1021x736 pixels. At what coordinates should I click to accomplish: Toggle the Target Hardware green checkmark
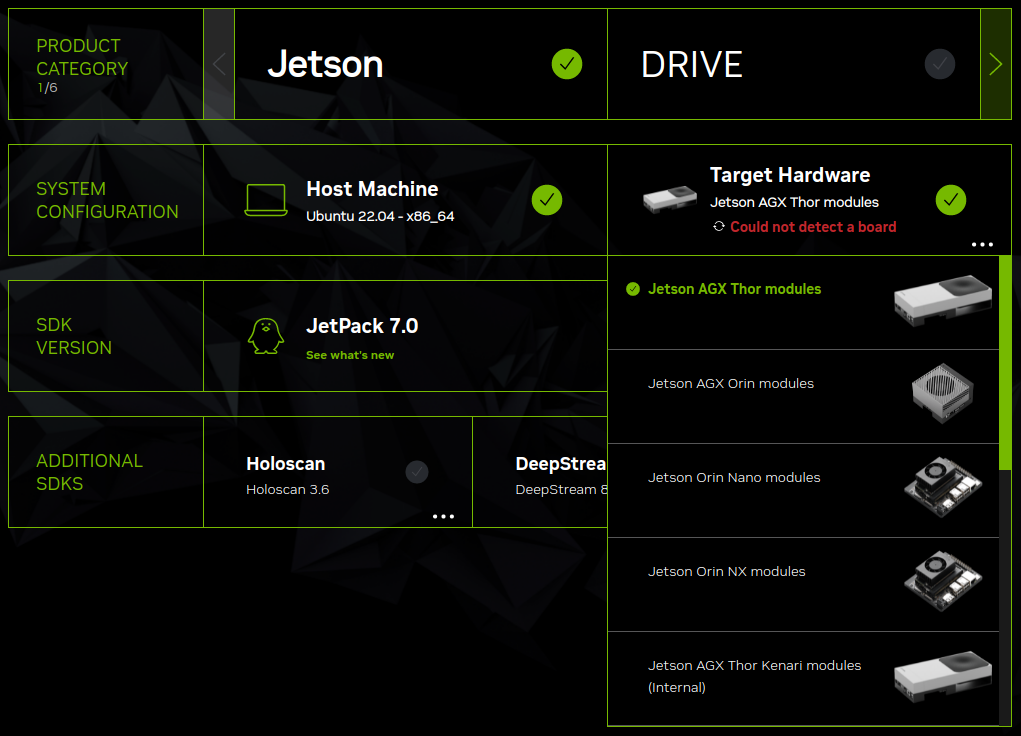[951, 200]
